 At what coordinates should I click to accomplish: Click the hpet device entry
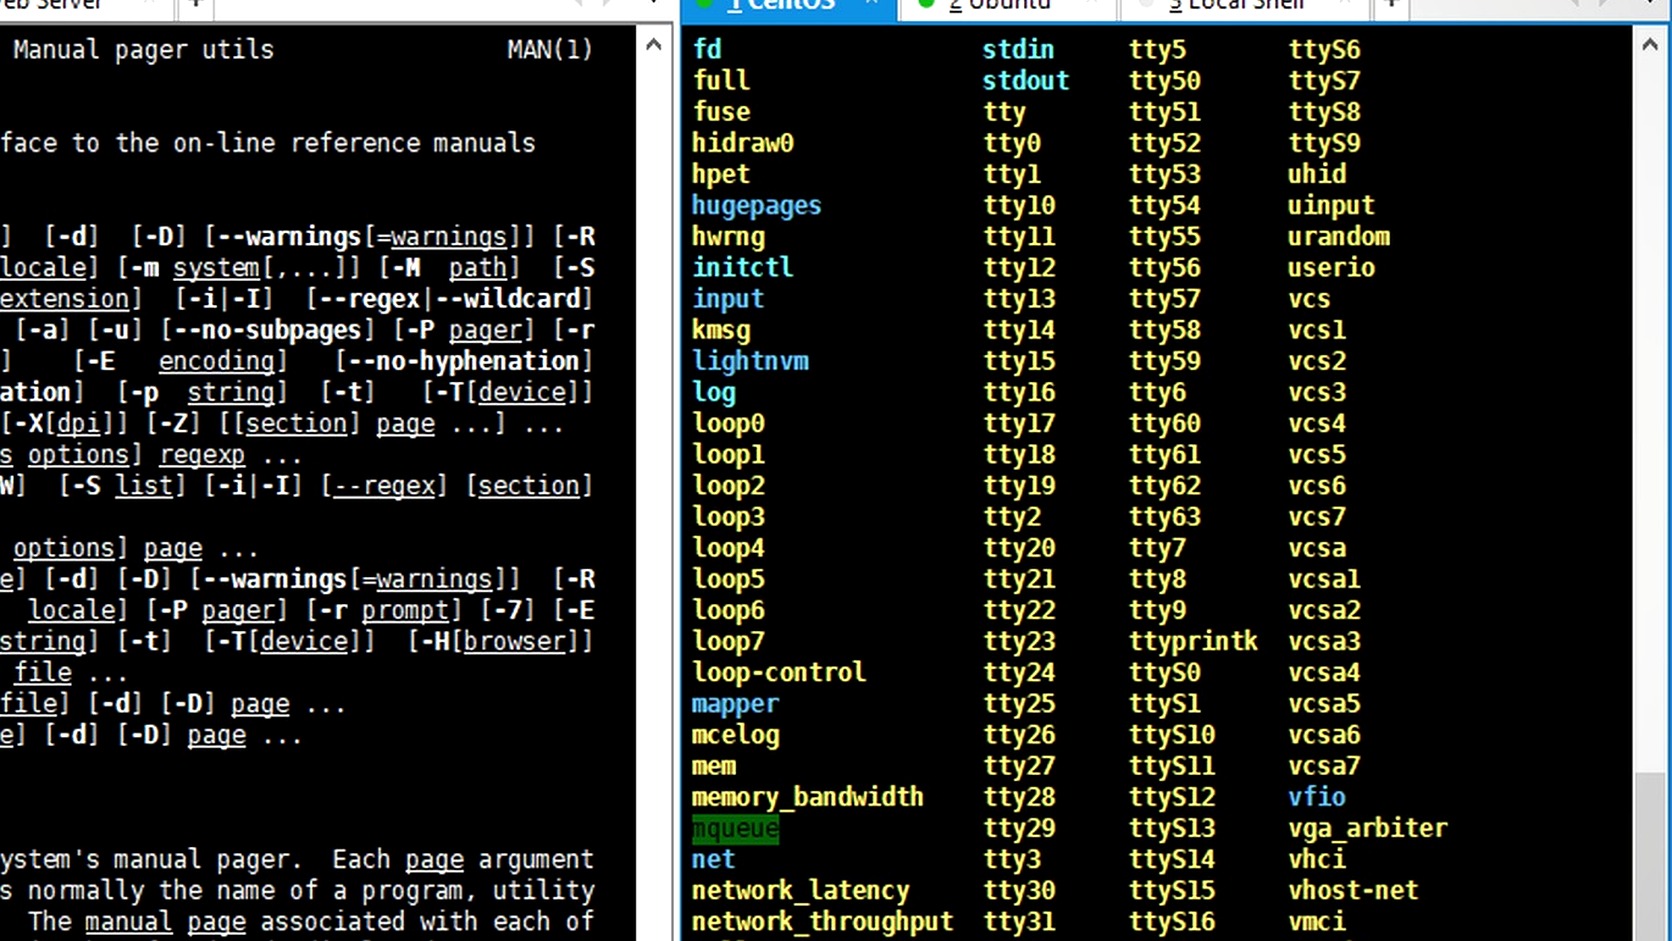tap(720, 175)
